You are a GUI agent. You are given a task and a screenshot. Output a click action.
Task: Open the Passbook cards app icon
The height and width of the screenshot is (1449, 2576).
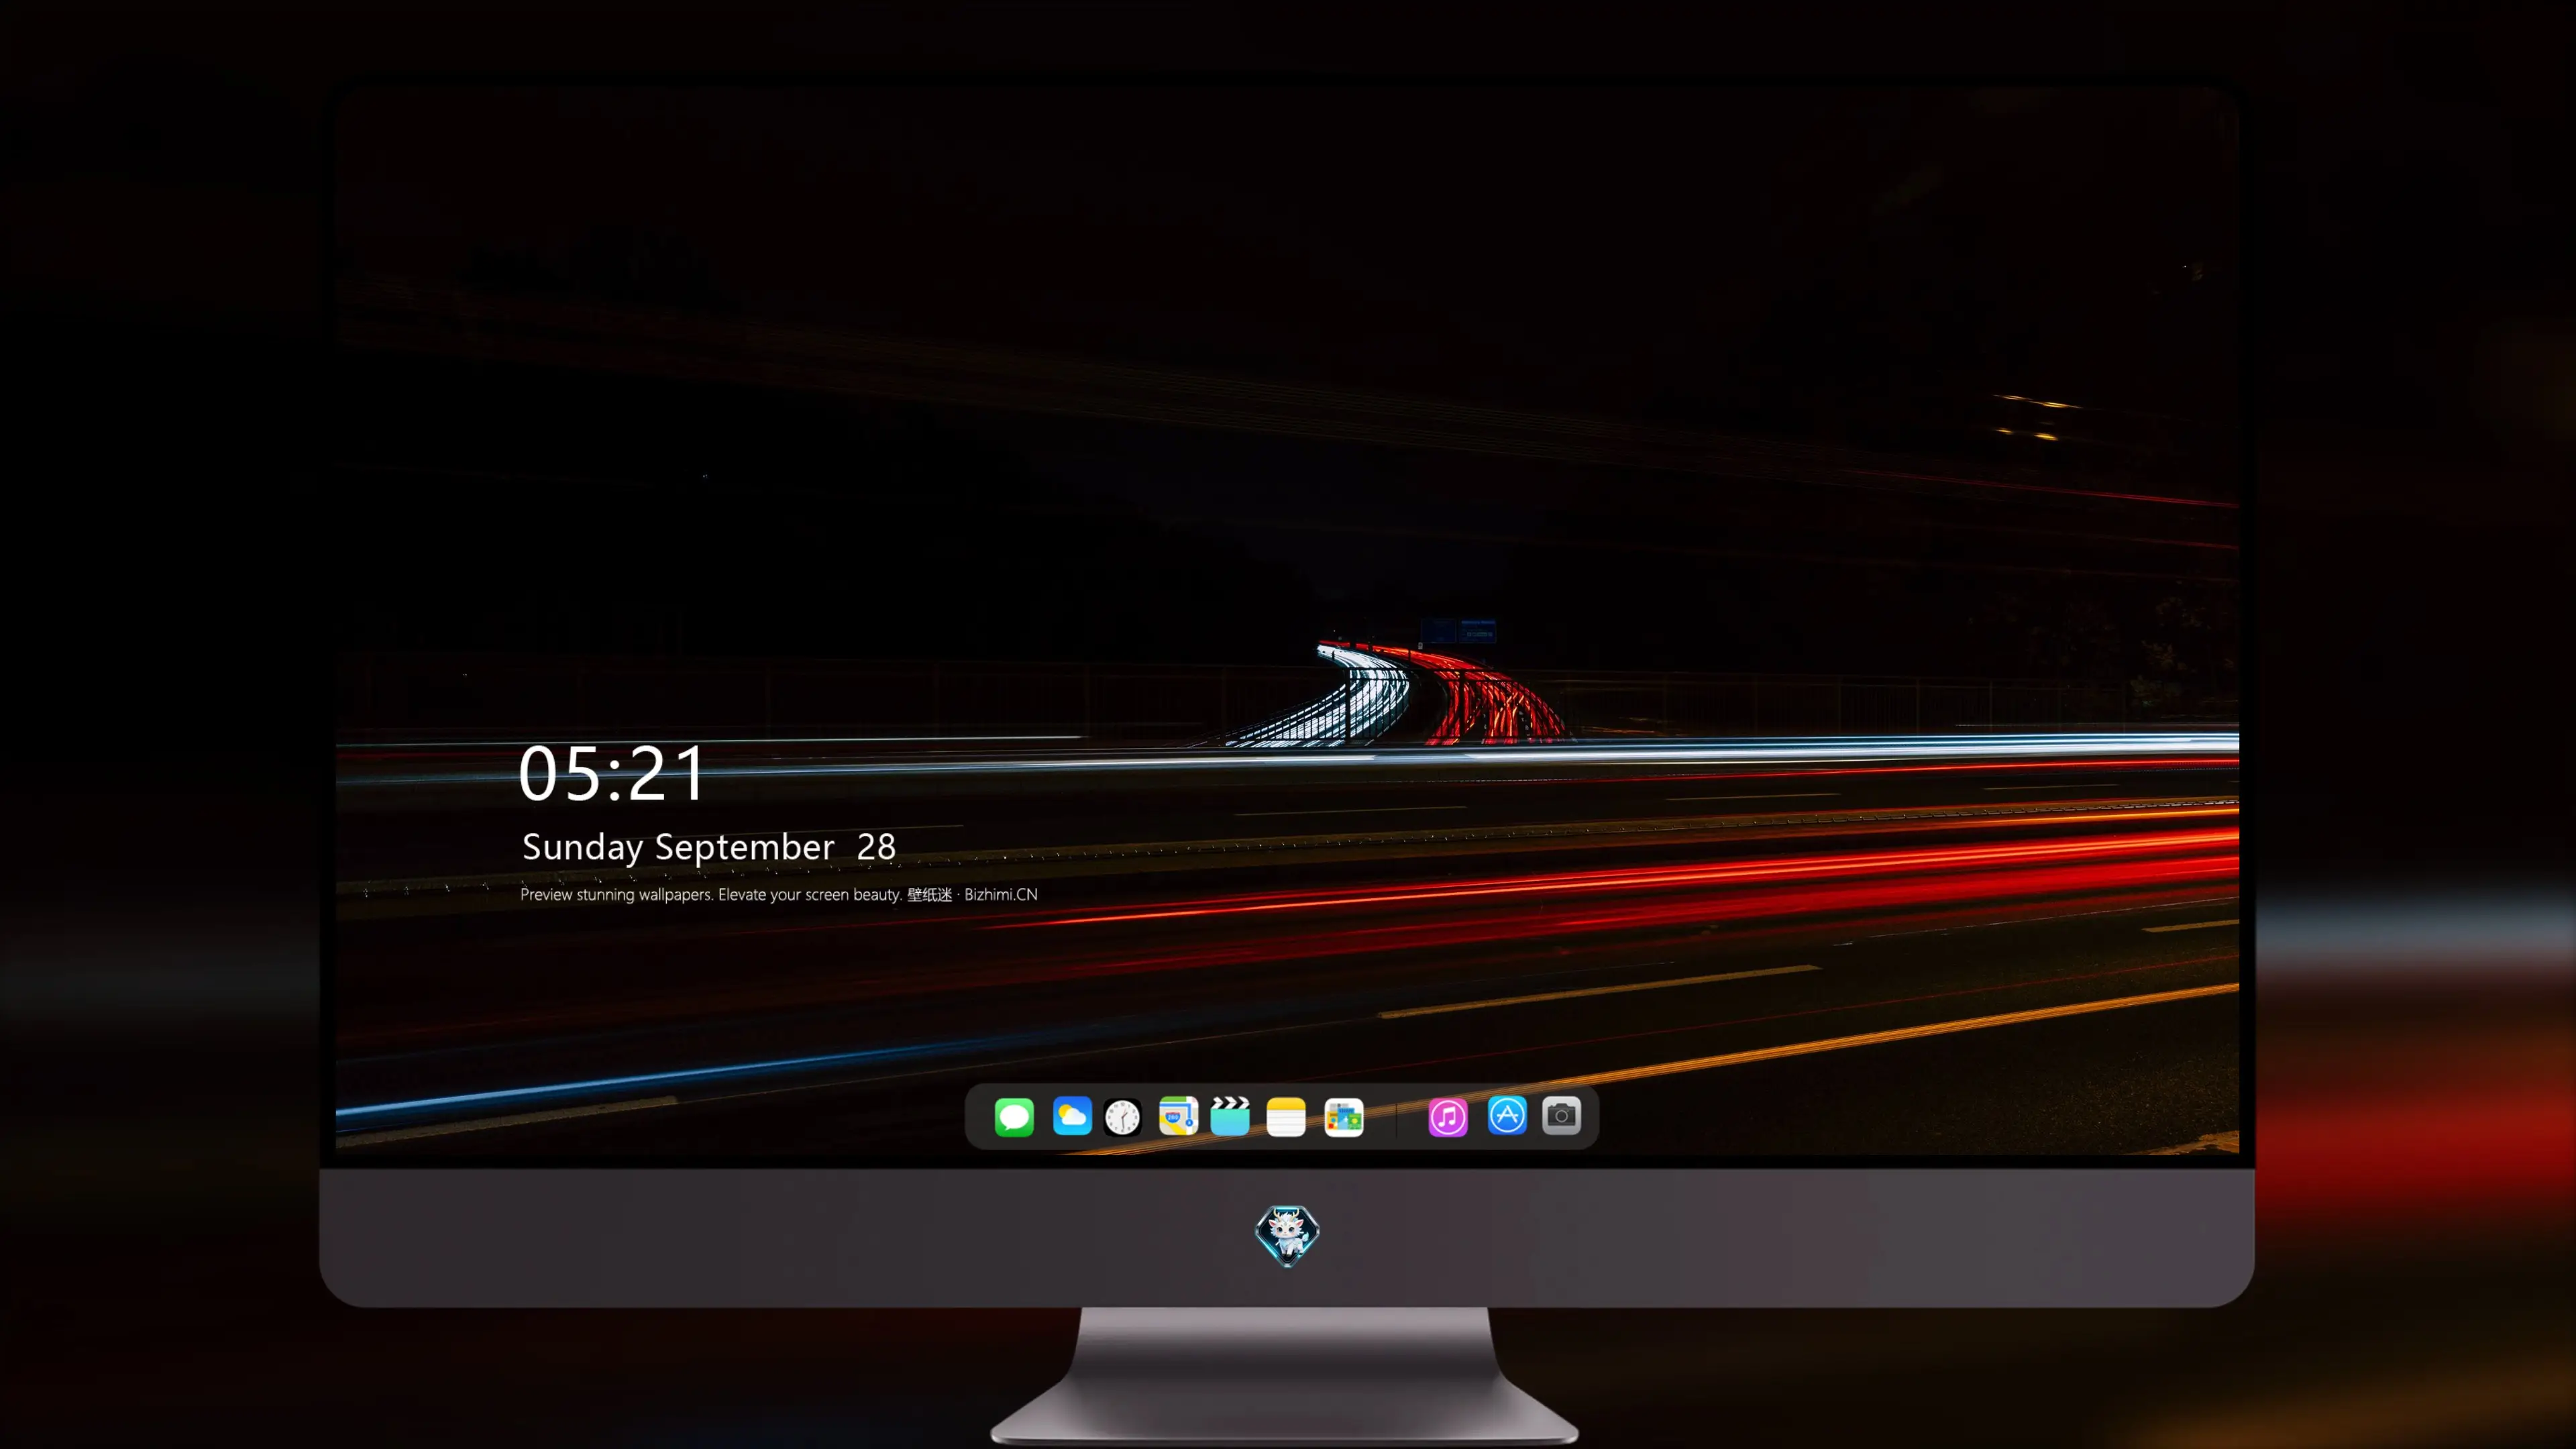(x=1343, y=1116)
